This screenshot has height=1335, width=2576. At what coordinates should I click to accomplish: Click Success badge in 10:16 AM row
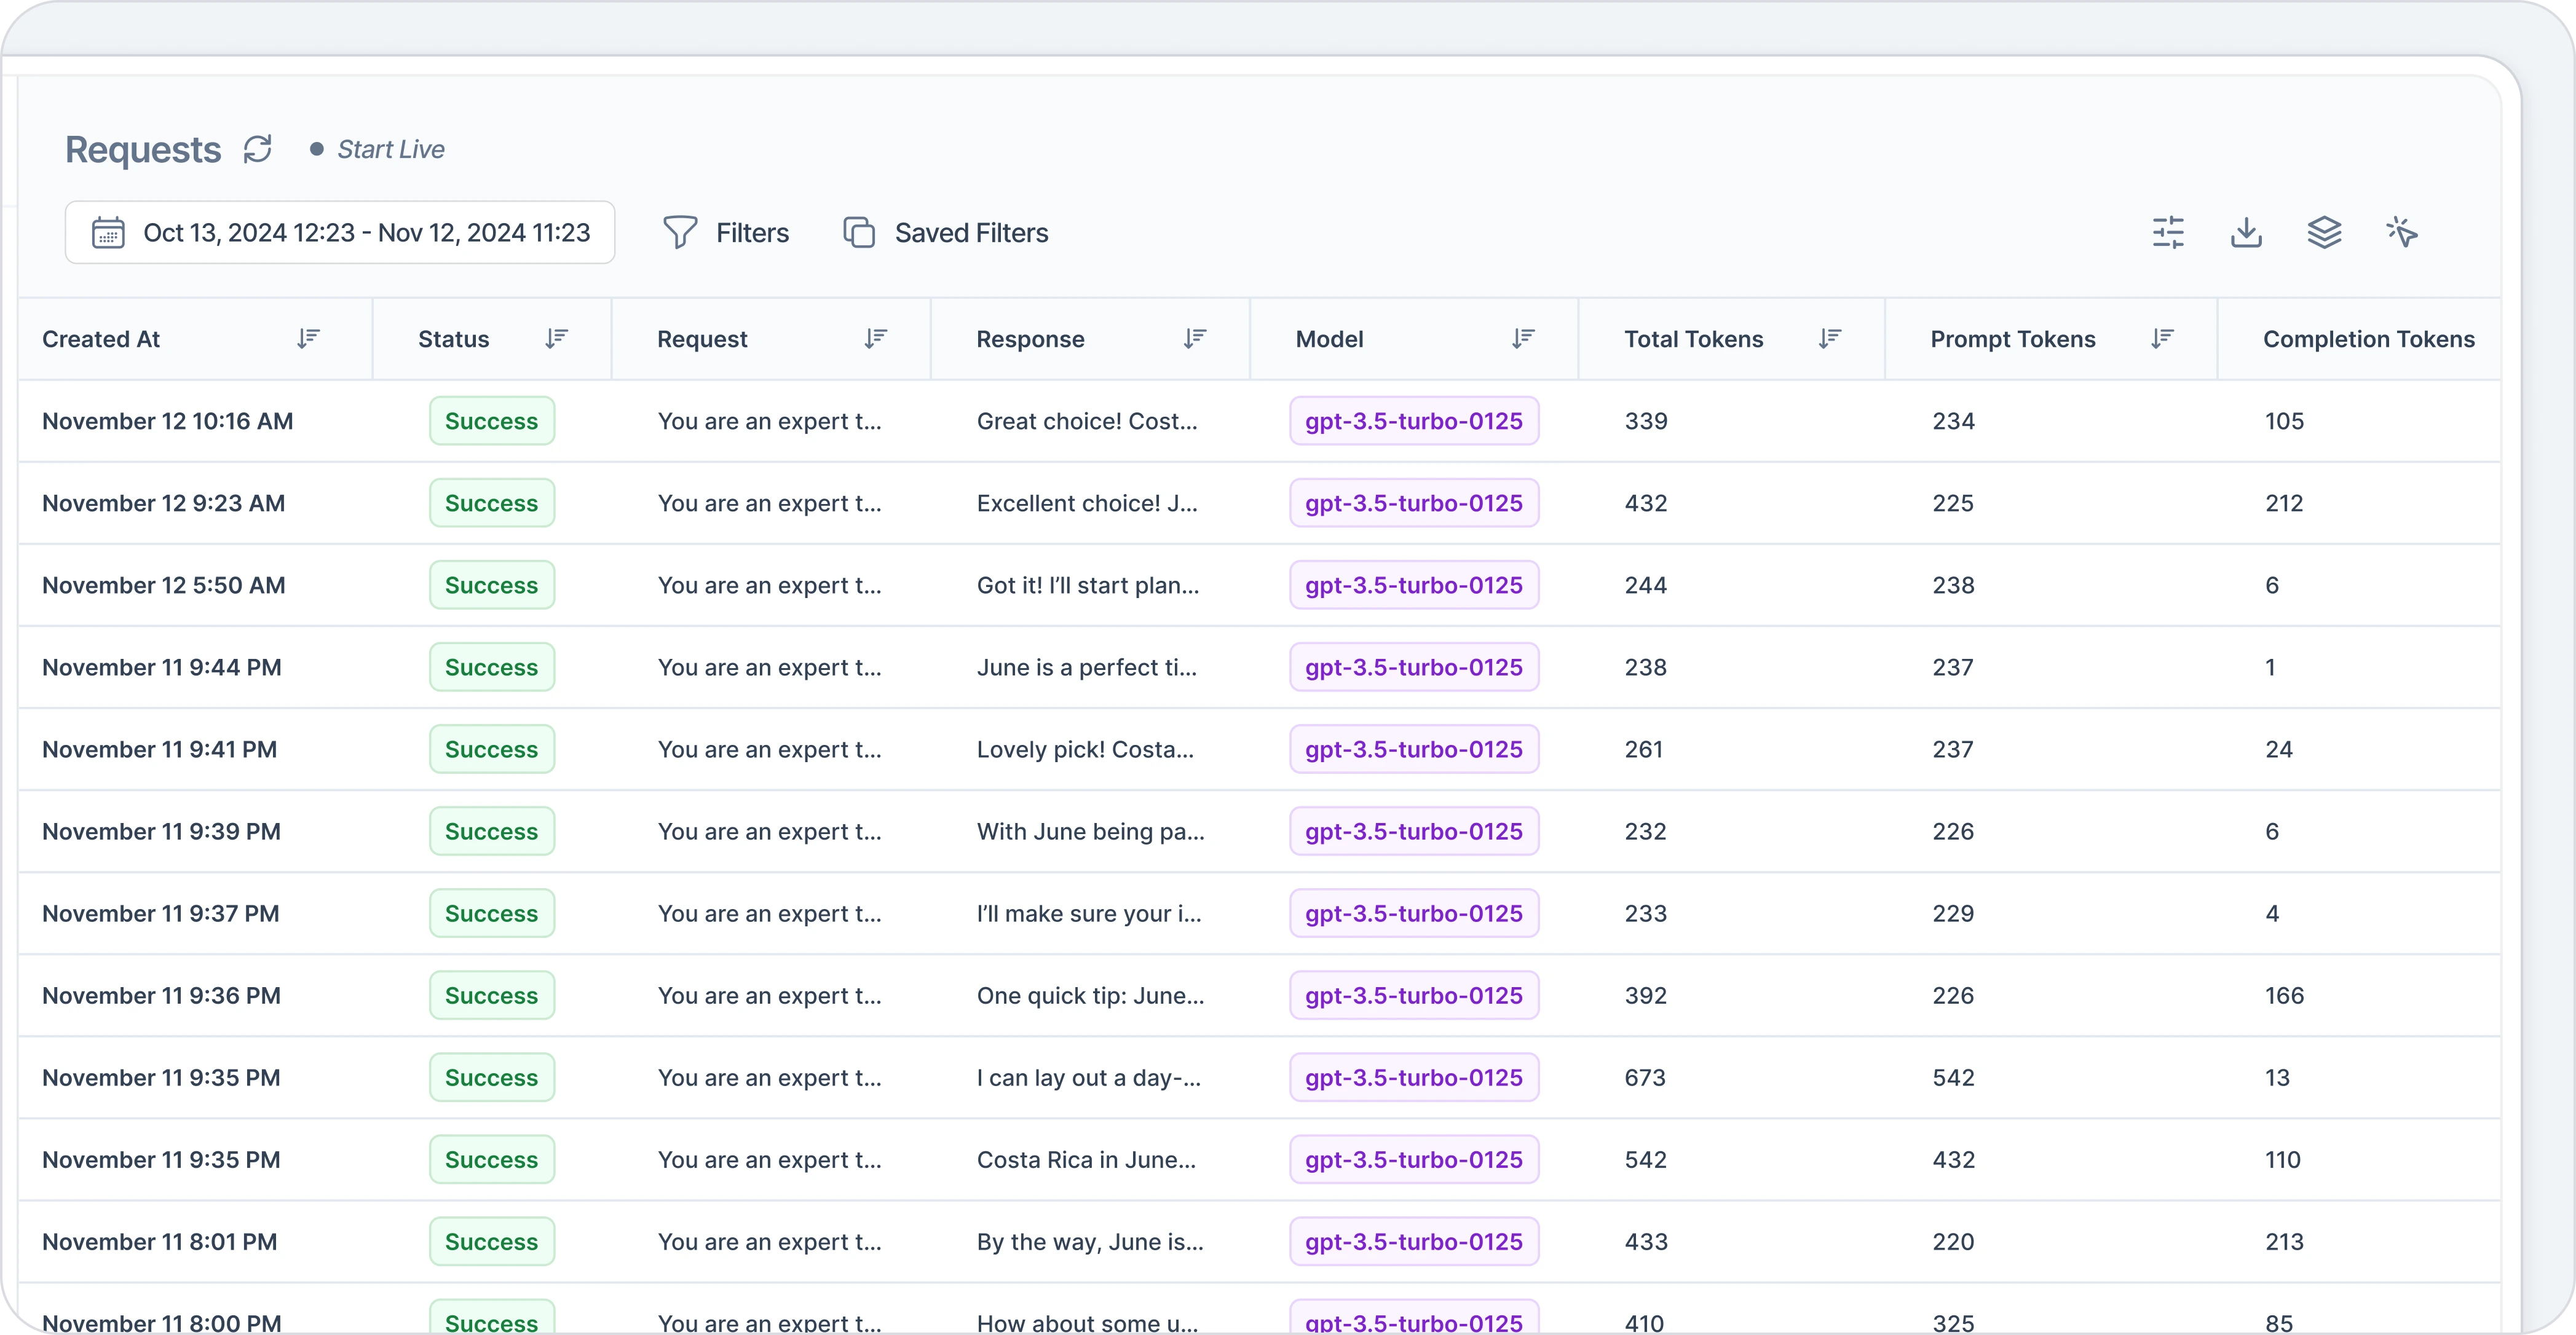[491, 421]
